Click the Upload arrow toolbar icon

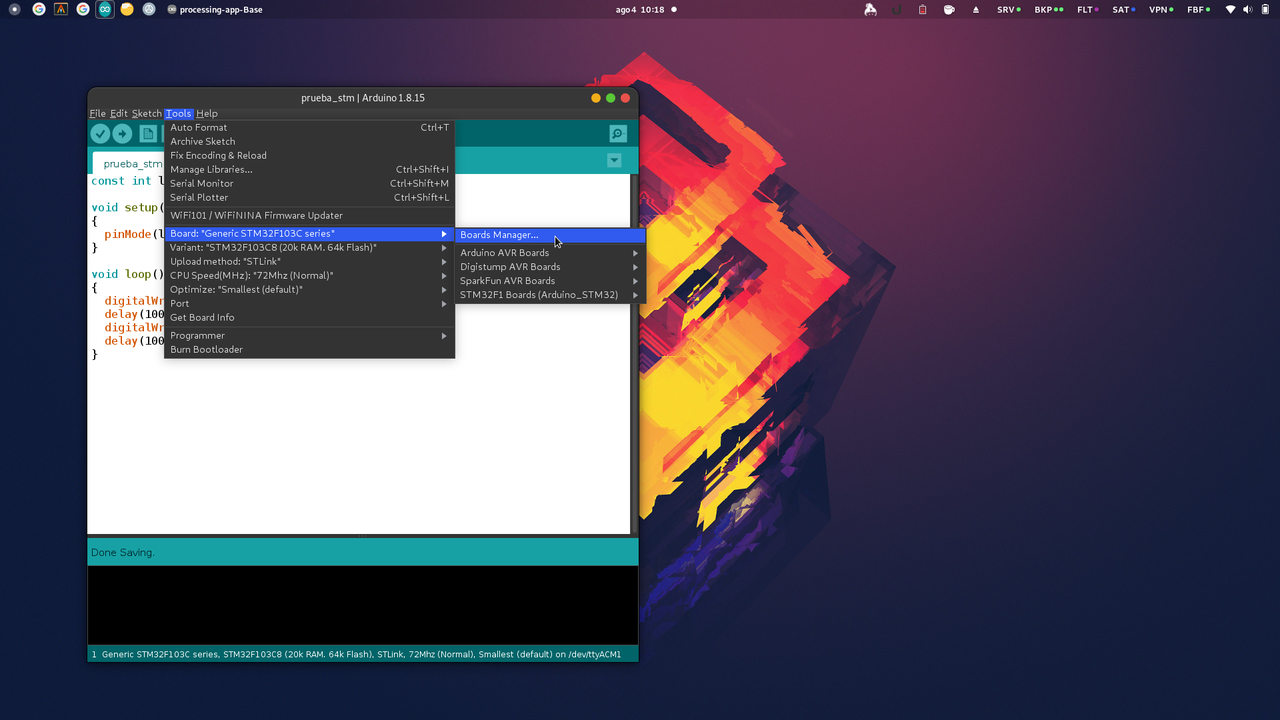122,133
